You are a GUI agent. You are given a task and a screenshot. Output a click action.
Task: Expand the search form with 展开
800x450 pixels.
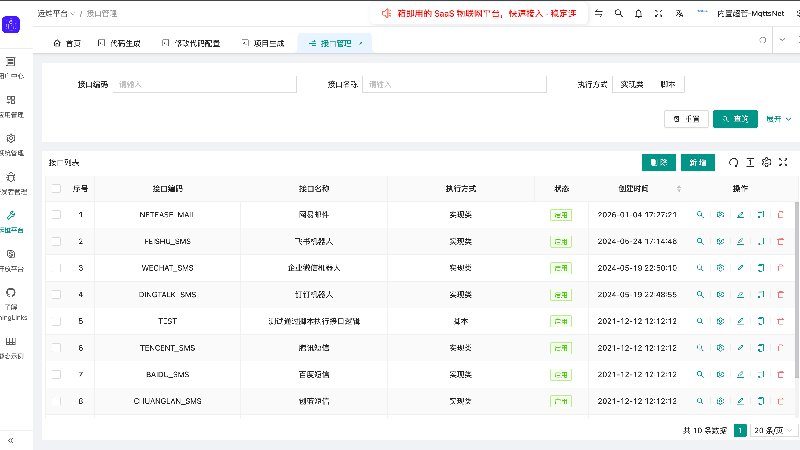779,119
